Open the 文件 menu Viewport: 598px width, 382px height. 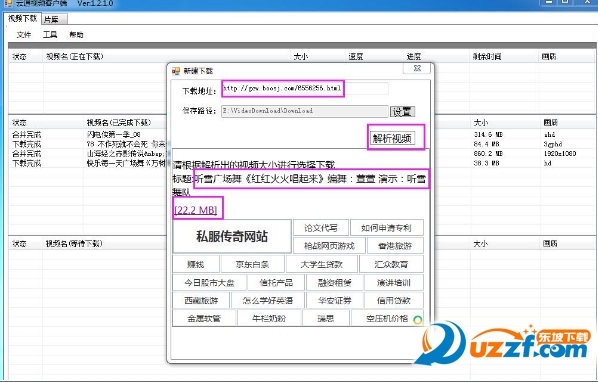[x=23, y=35]
